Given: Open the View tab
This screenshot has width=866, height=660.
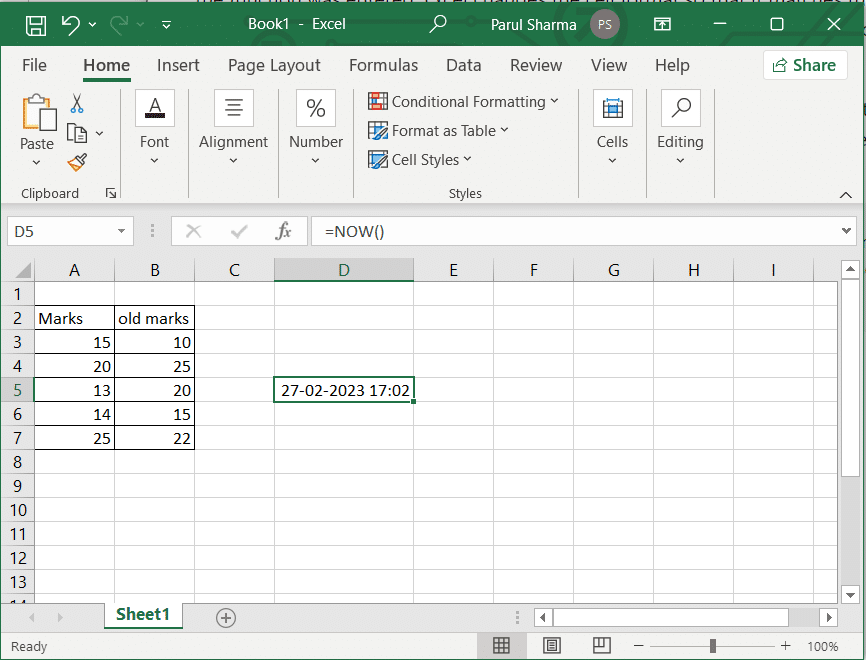Looking at the screenshot, I should coord(609,65).
